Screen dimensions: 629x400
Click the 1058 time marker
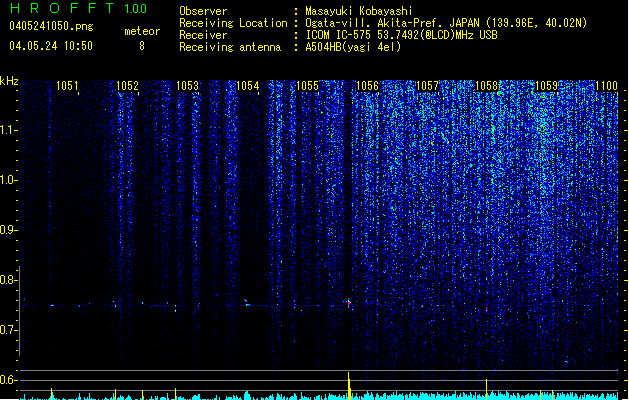486,85
